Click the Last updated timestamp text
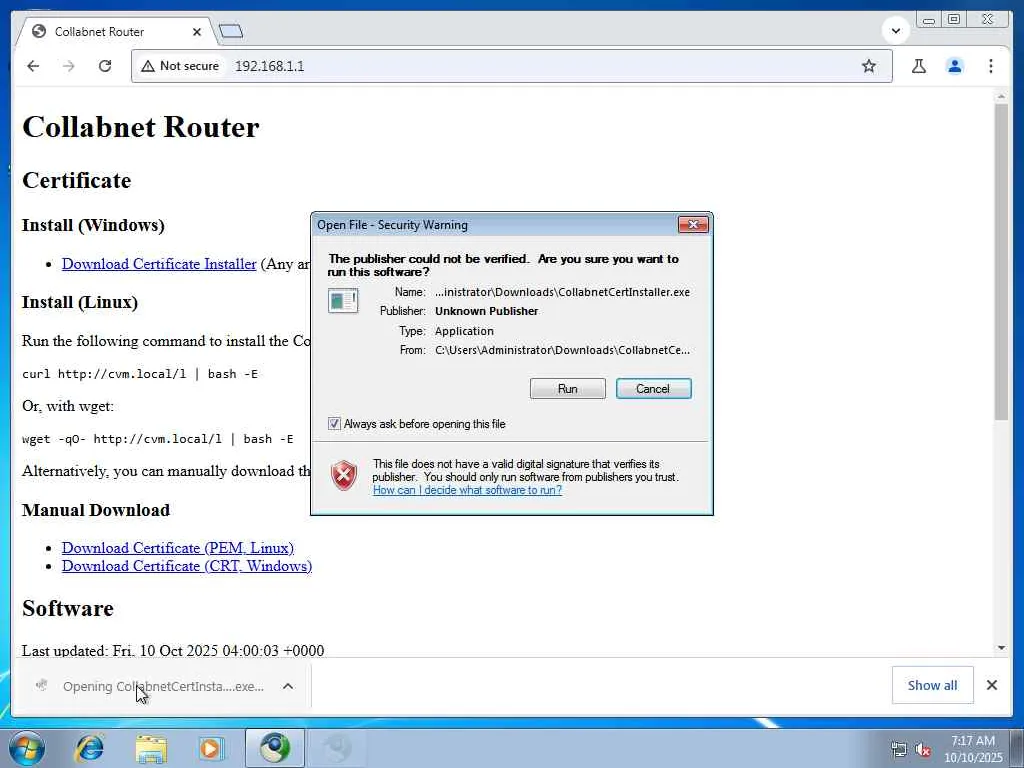 click(173, 651)
